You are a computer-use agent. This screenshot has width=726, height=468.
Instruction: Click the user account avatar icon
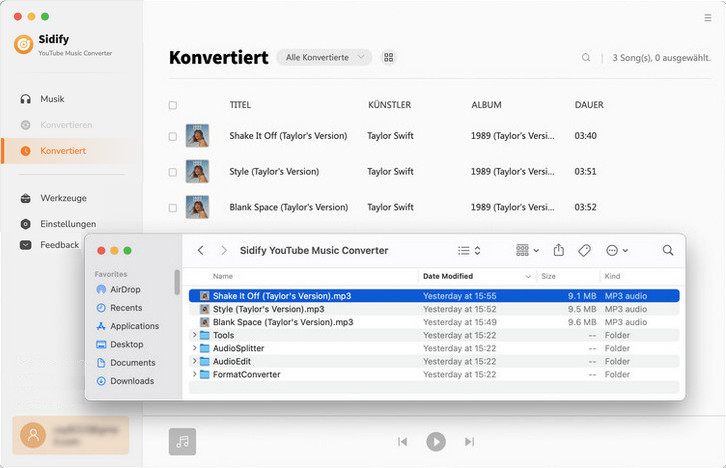click(x=33, y=435)
